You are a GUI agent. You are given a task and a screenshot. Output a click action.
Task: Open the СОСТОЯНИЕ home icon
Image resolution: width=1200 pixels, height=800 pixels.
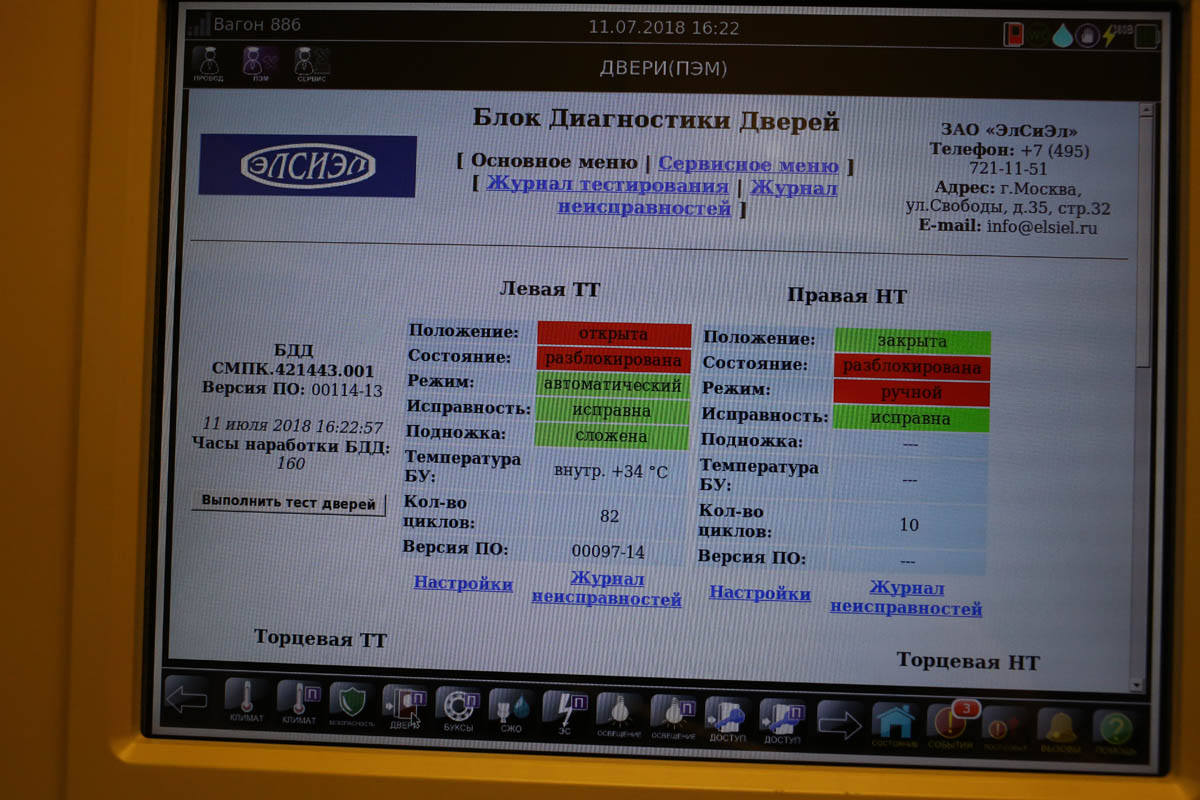tap(895, 724)
